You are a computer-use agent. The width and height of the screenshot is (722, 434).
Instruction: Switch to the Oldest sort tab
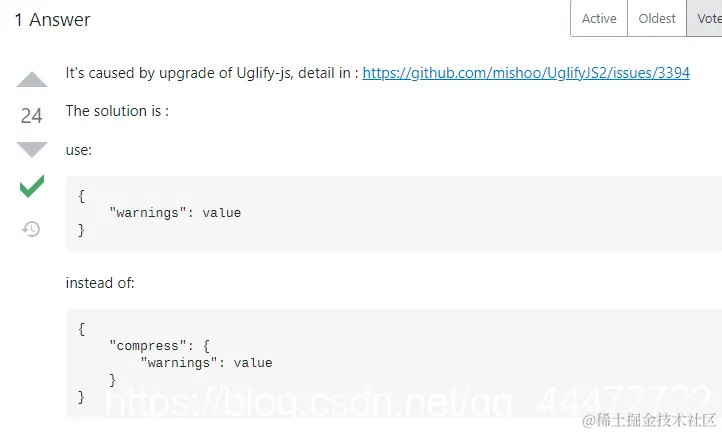pyautogui.click(x=657, y=18)
